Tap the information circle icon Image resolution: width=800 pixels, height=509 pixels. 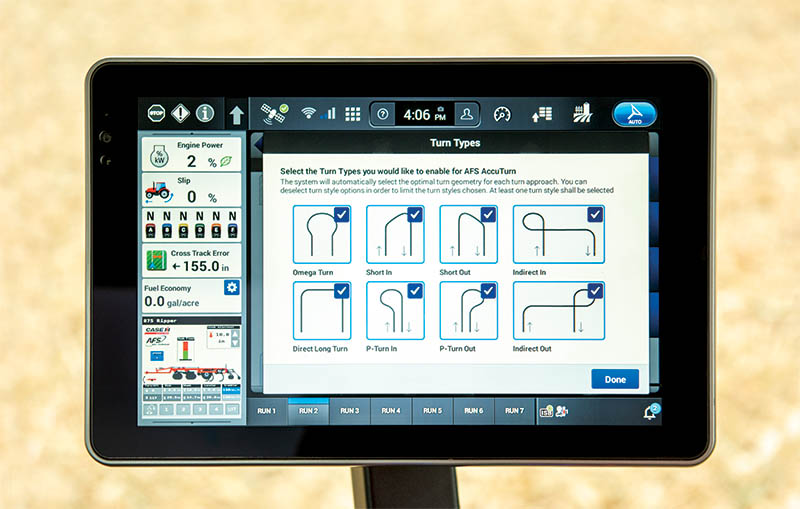point(205,114)
